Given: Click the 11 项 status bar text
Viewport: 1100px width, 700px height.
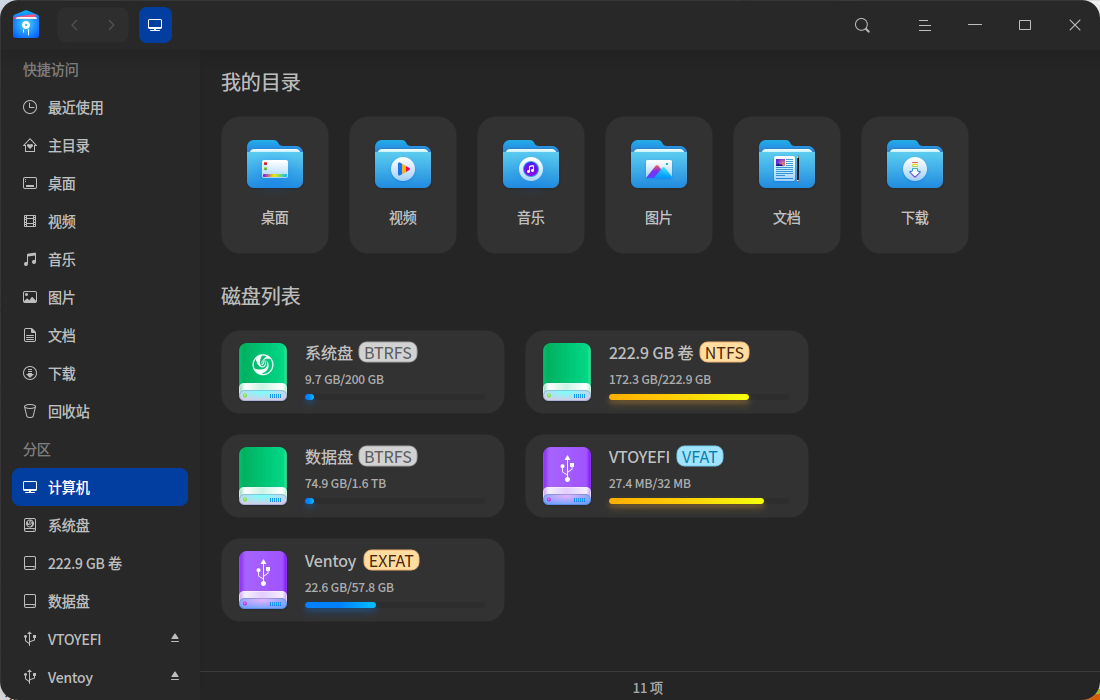Looking at the screenshot, I should [x=648, y=687].
